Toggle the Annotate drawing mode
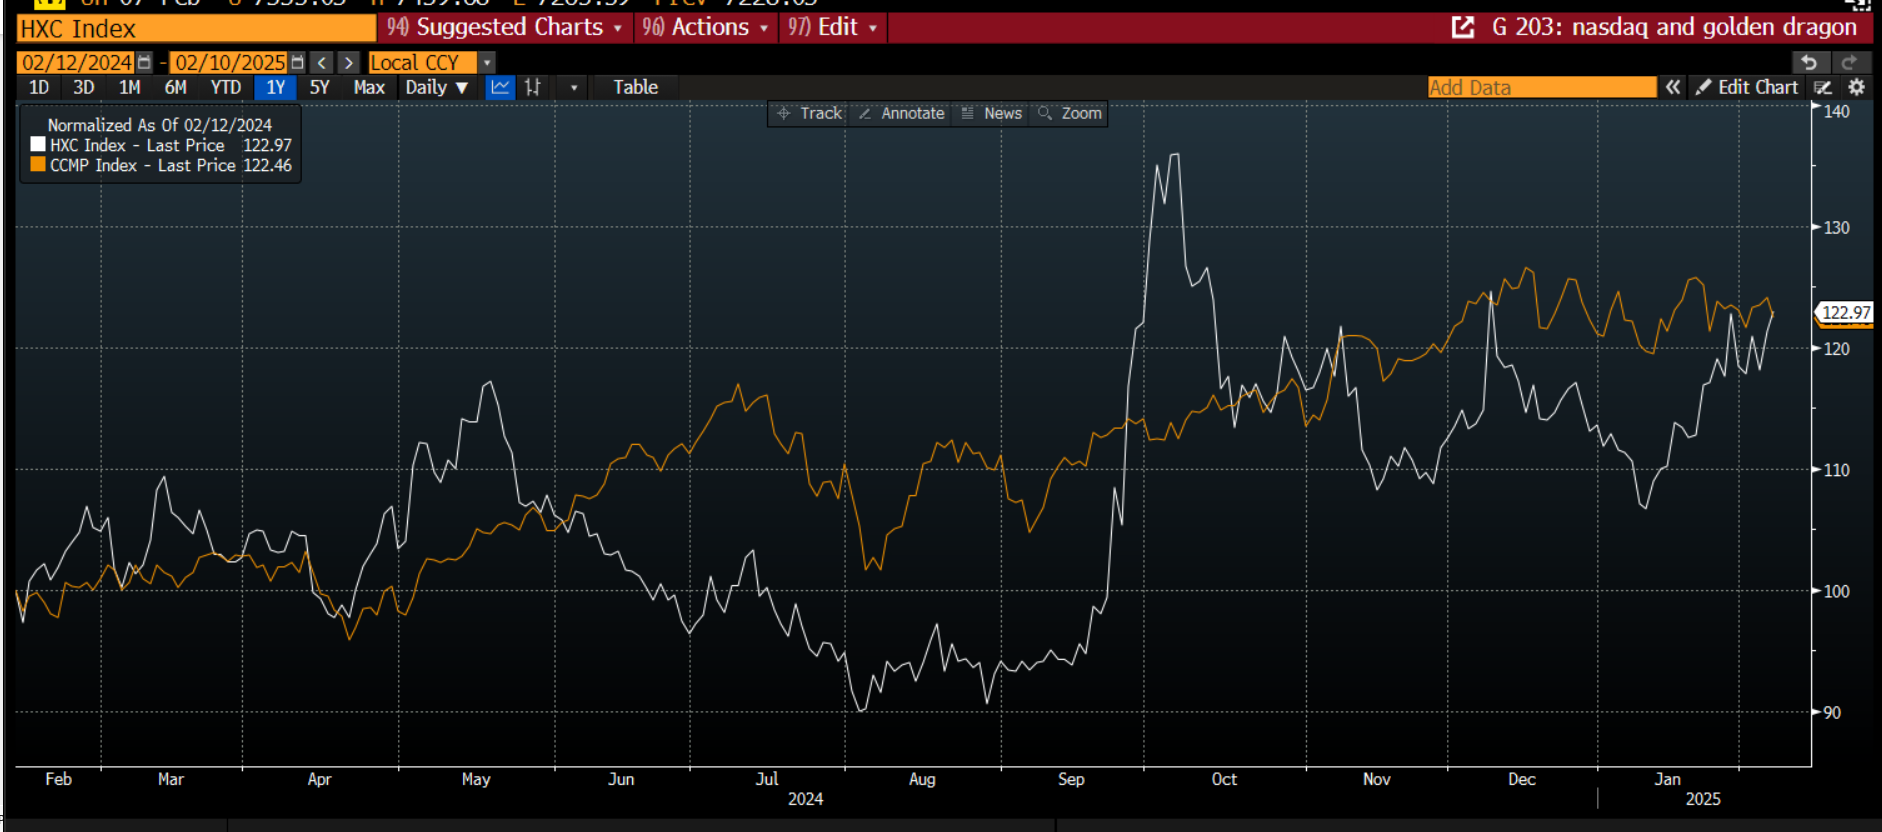The height and width of the screenshot is (832, 1882). click(901, 114)
